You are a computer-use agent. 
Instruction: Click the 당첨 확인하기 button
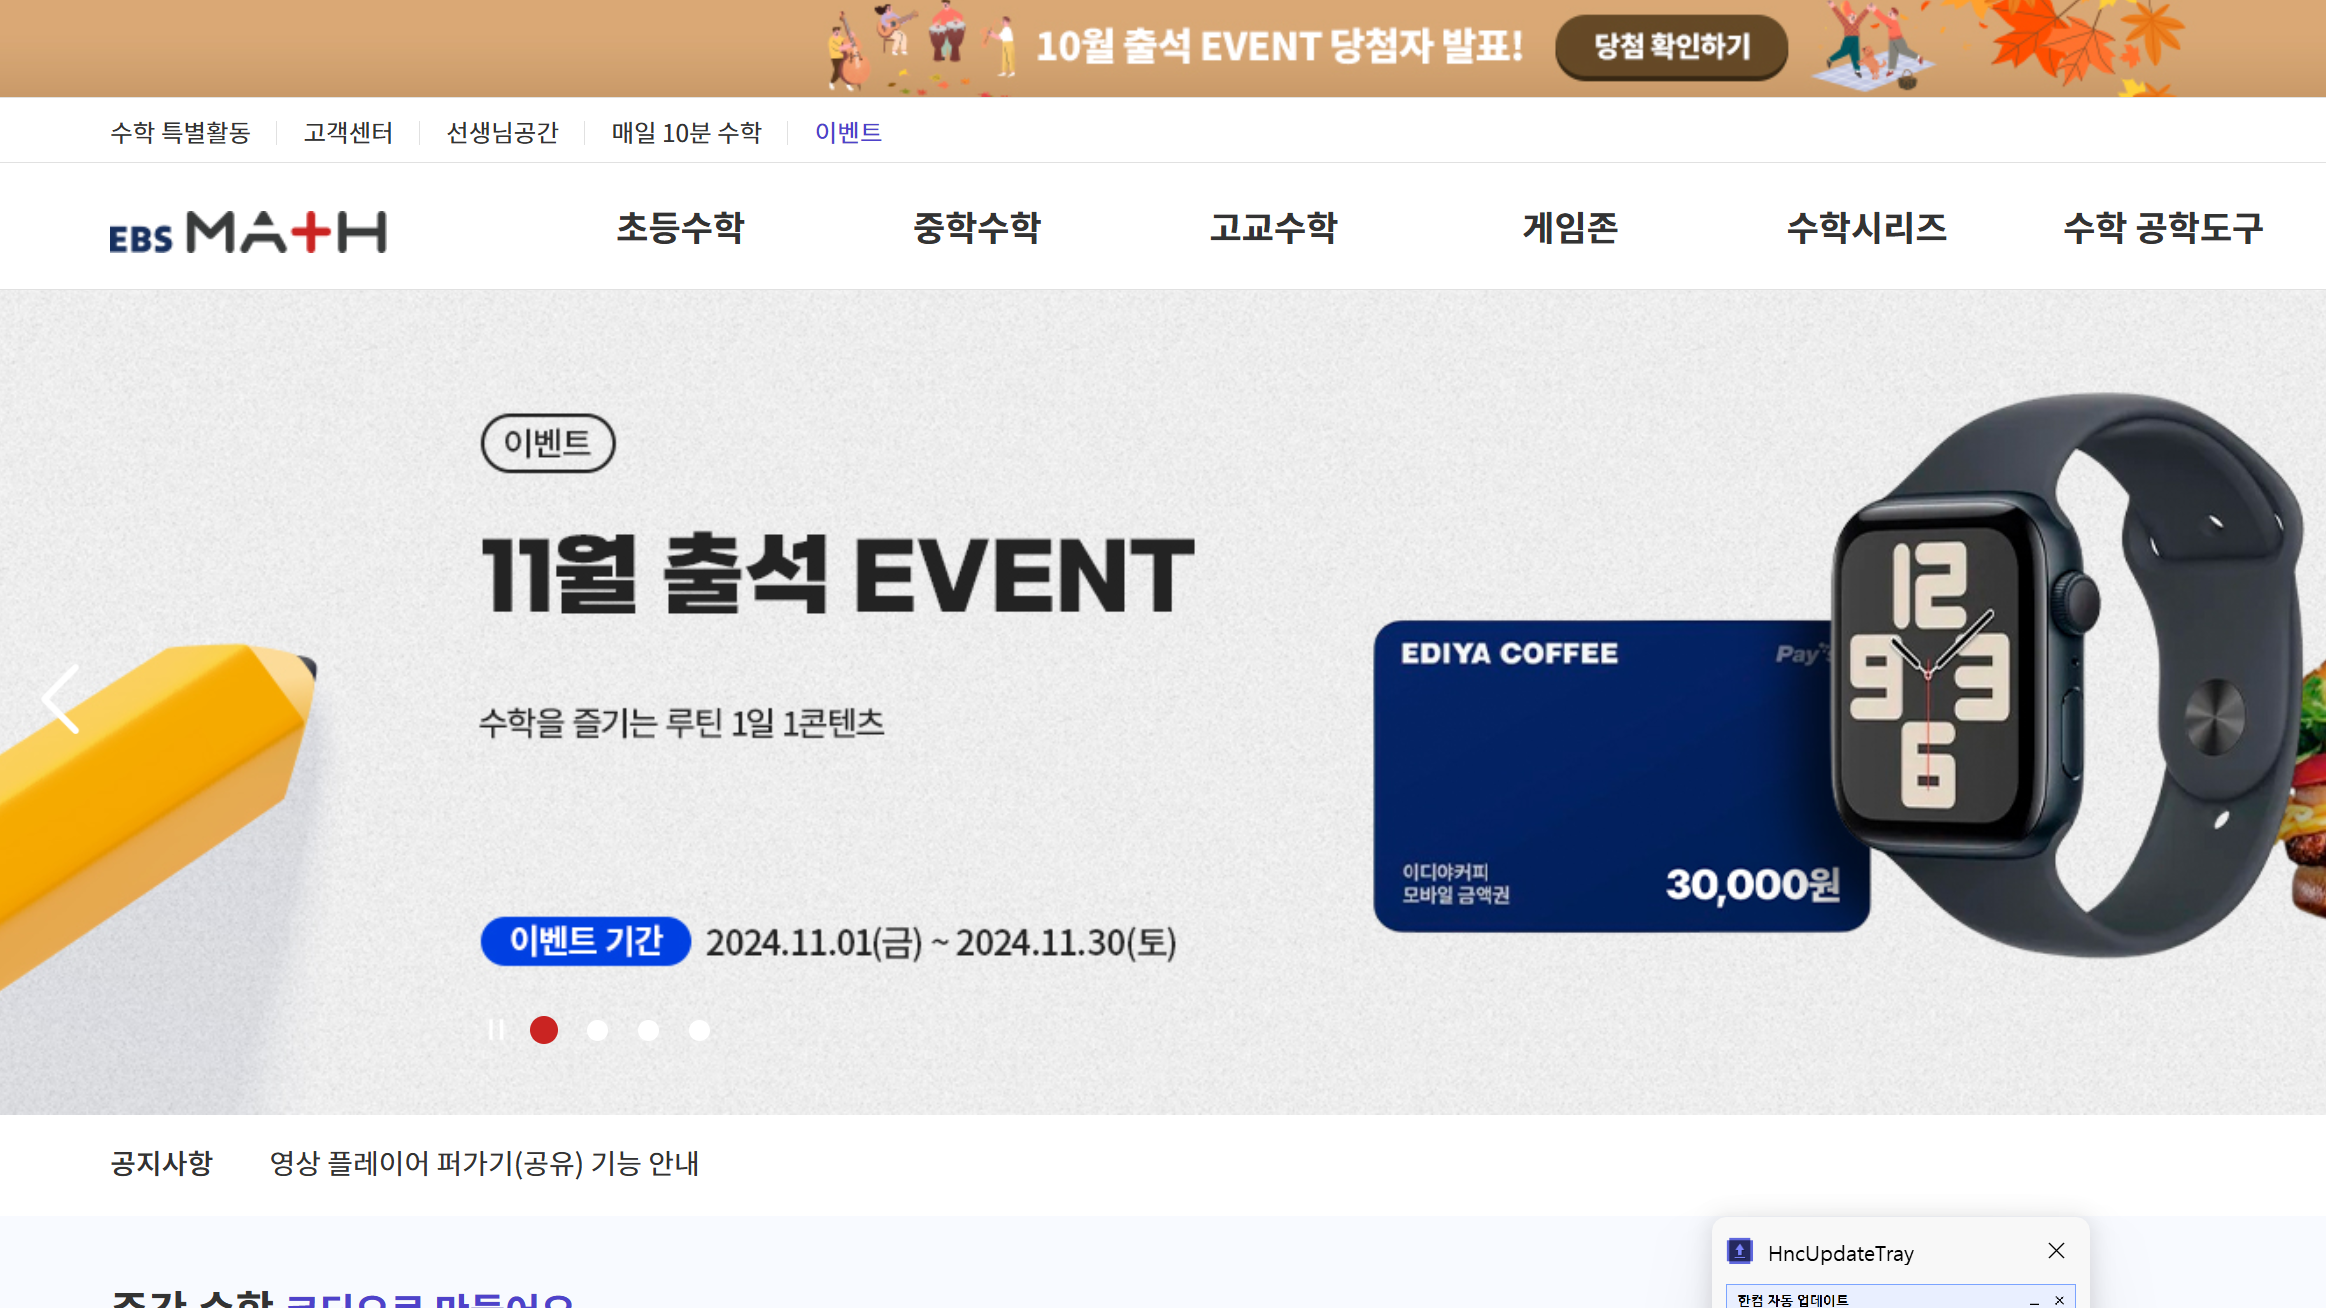click(1671, 46)
